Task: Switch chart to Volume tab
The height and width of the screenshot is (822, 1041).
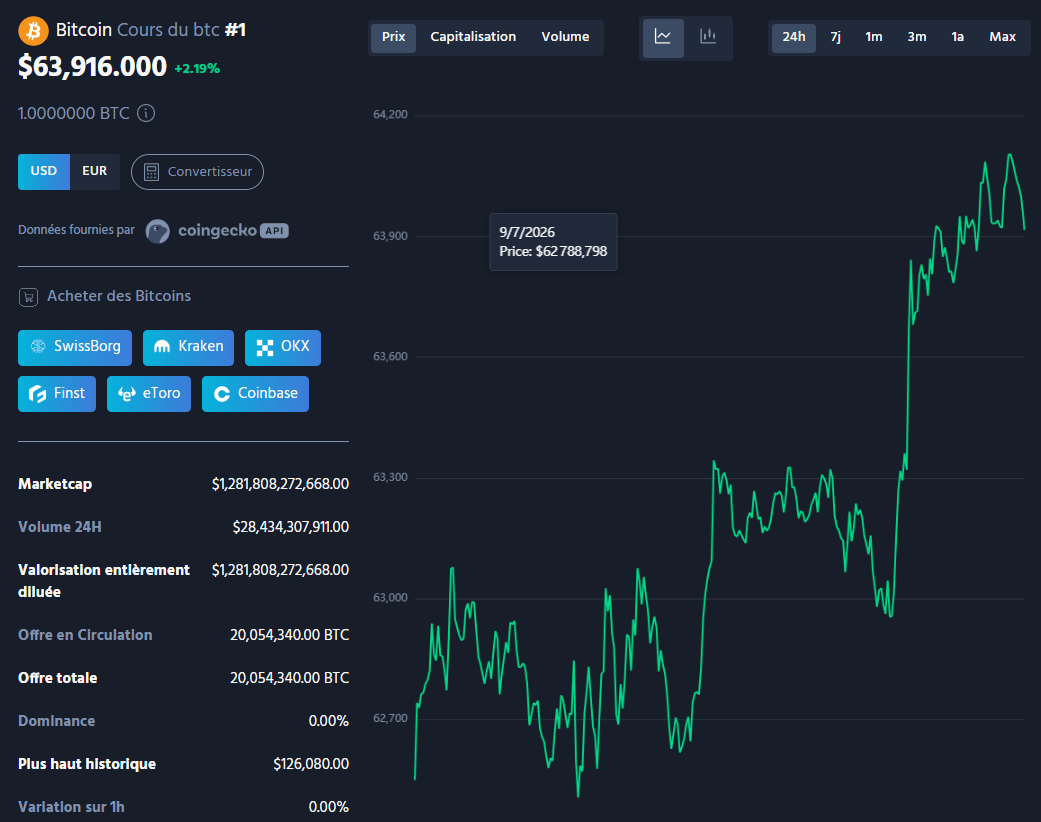Action: click(565, 37)
